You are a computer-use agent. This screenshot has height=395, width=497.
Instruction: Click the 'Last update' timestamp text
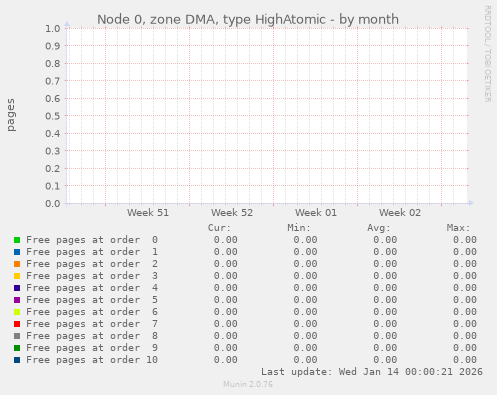[x=372, y=372]
